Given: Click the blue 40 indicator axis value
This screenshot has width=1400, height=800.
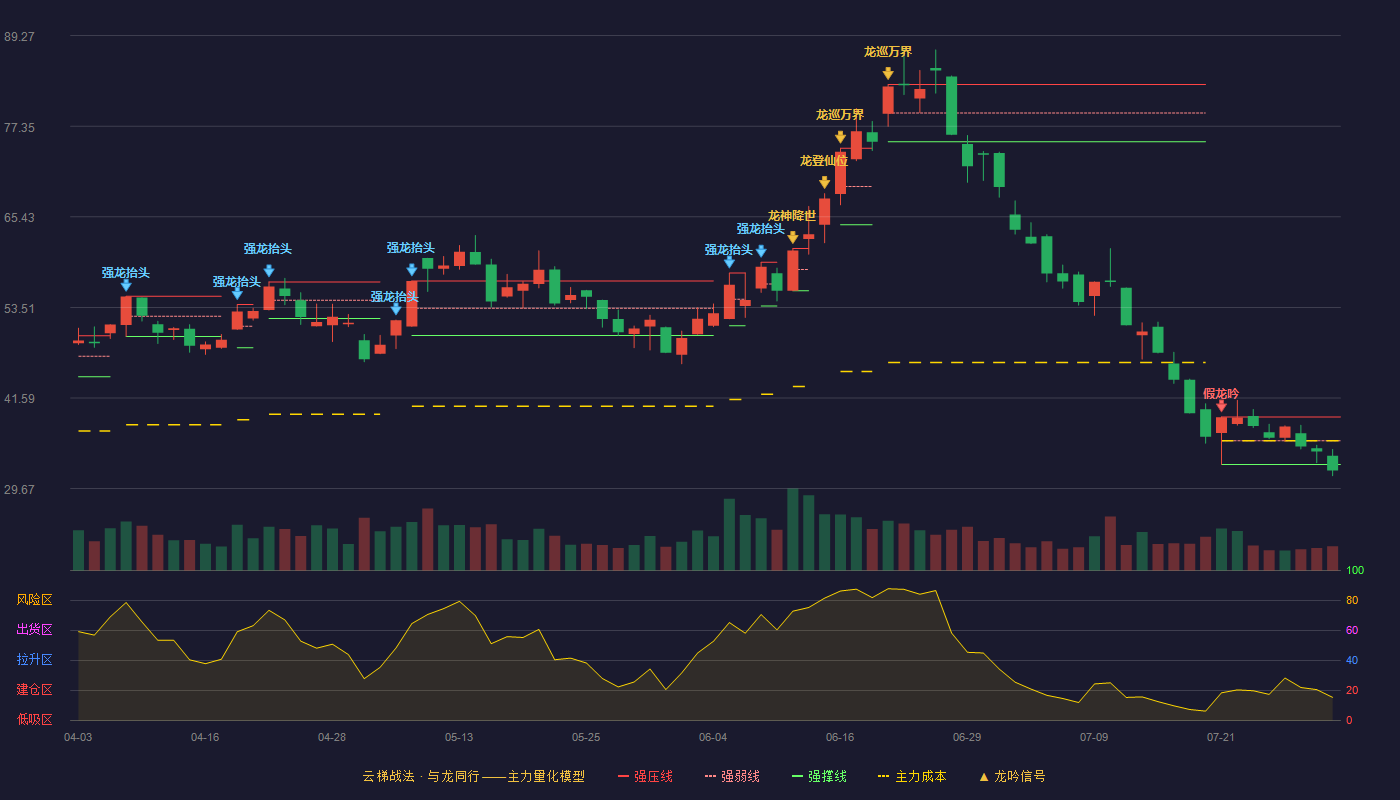Looking at the screenshot, I should pyautogui.click(x=1352, y=660).
